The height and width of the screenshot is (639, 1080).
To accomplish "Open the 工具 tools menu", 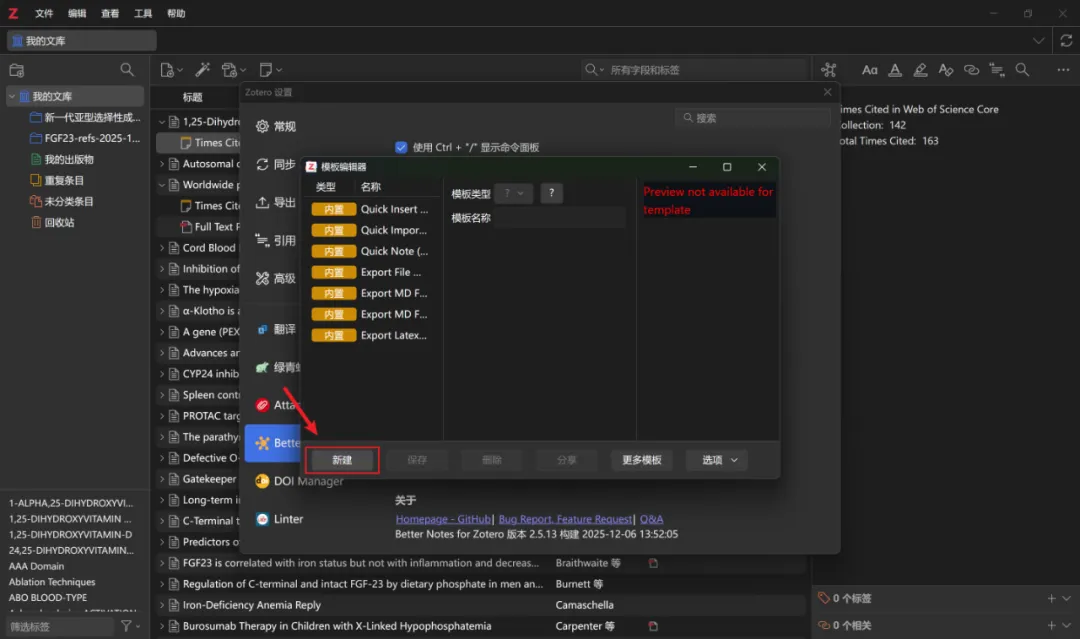I will pyautogui.click(x=143, y=13).
